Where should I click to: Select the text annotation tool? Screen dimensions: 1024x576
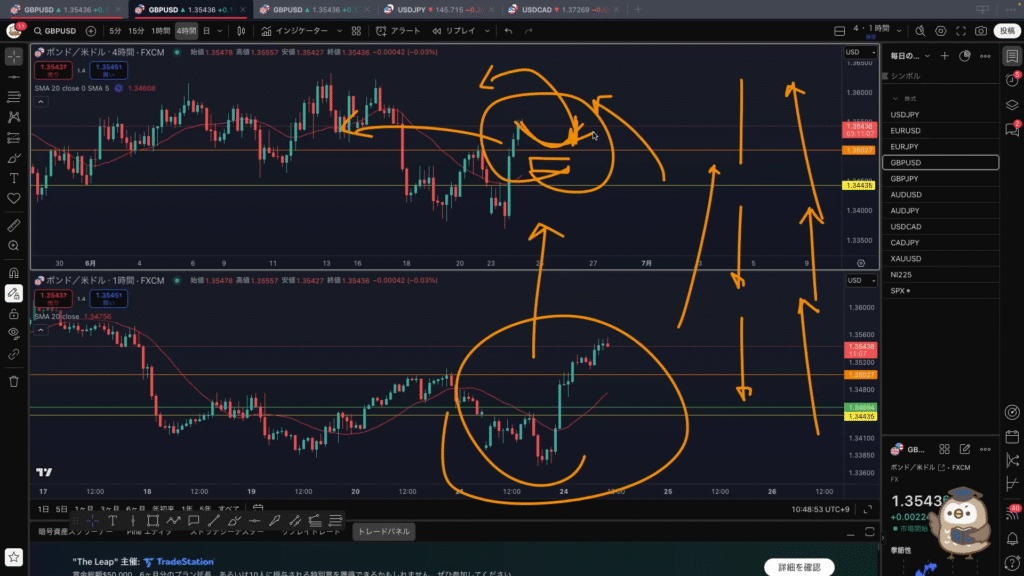[14, 178]
